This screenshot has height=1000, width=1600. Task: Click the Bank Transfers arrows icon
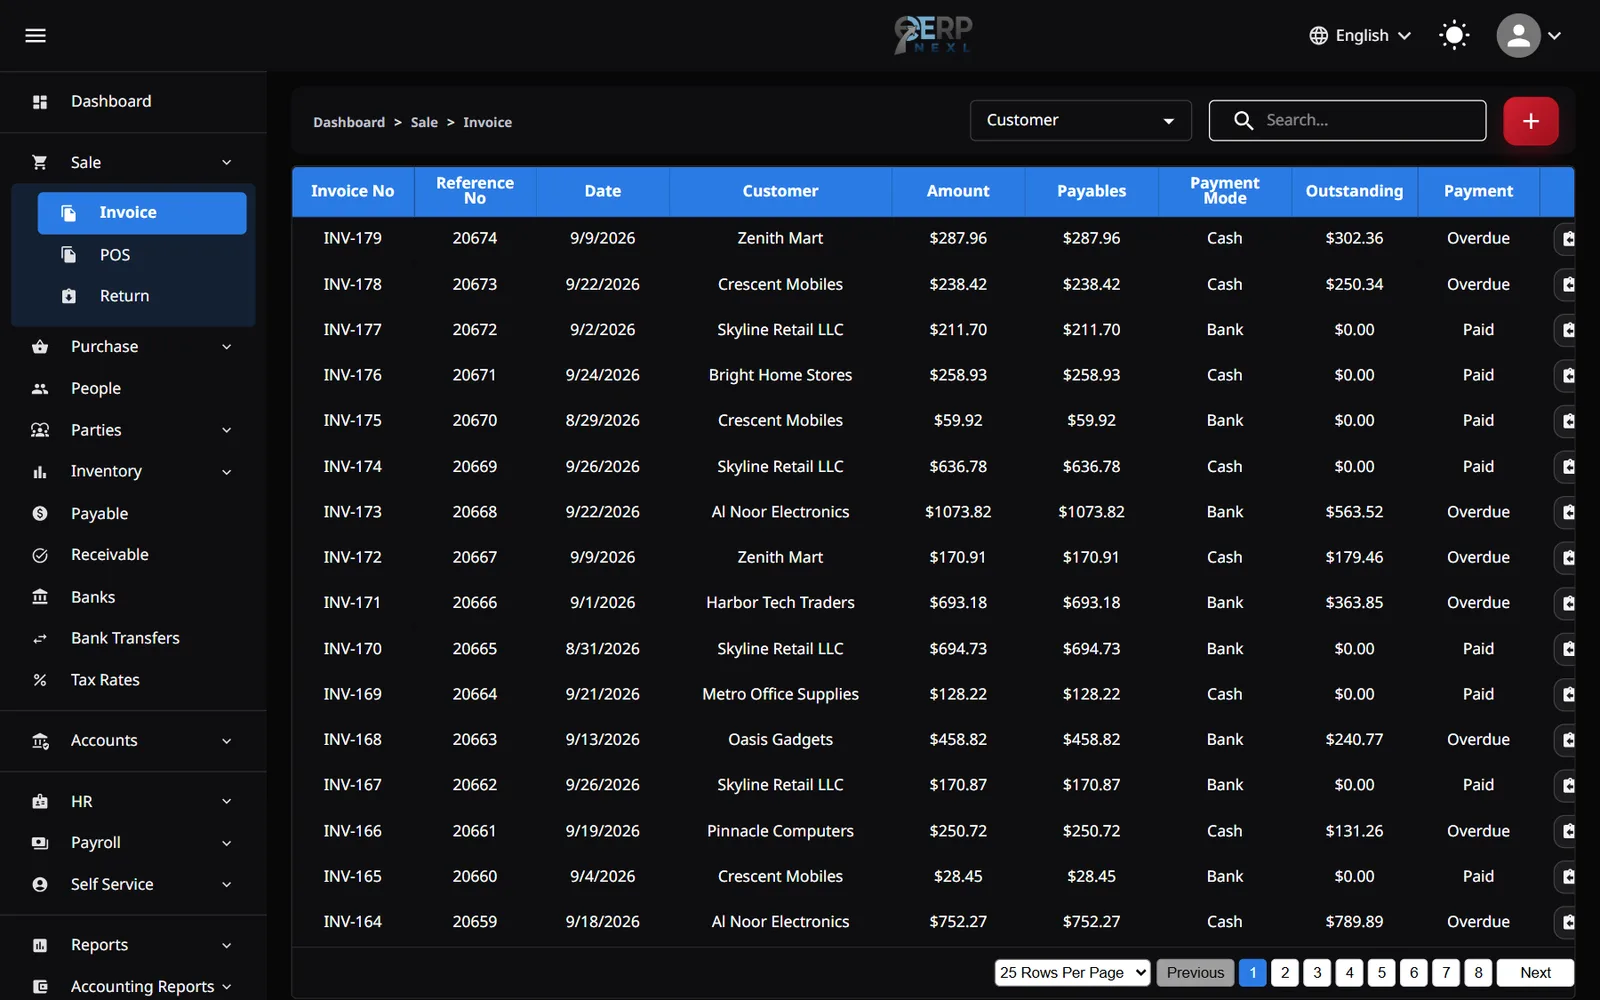[x=40, y=639]
